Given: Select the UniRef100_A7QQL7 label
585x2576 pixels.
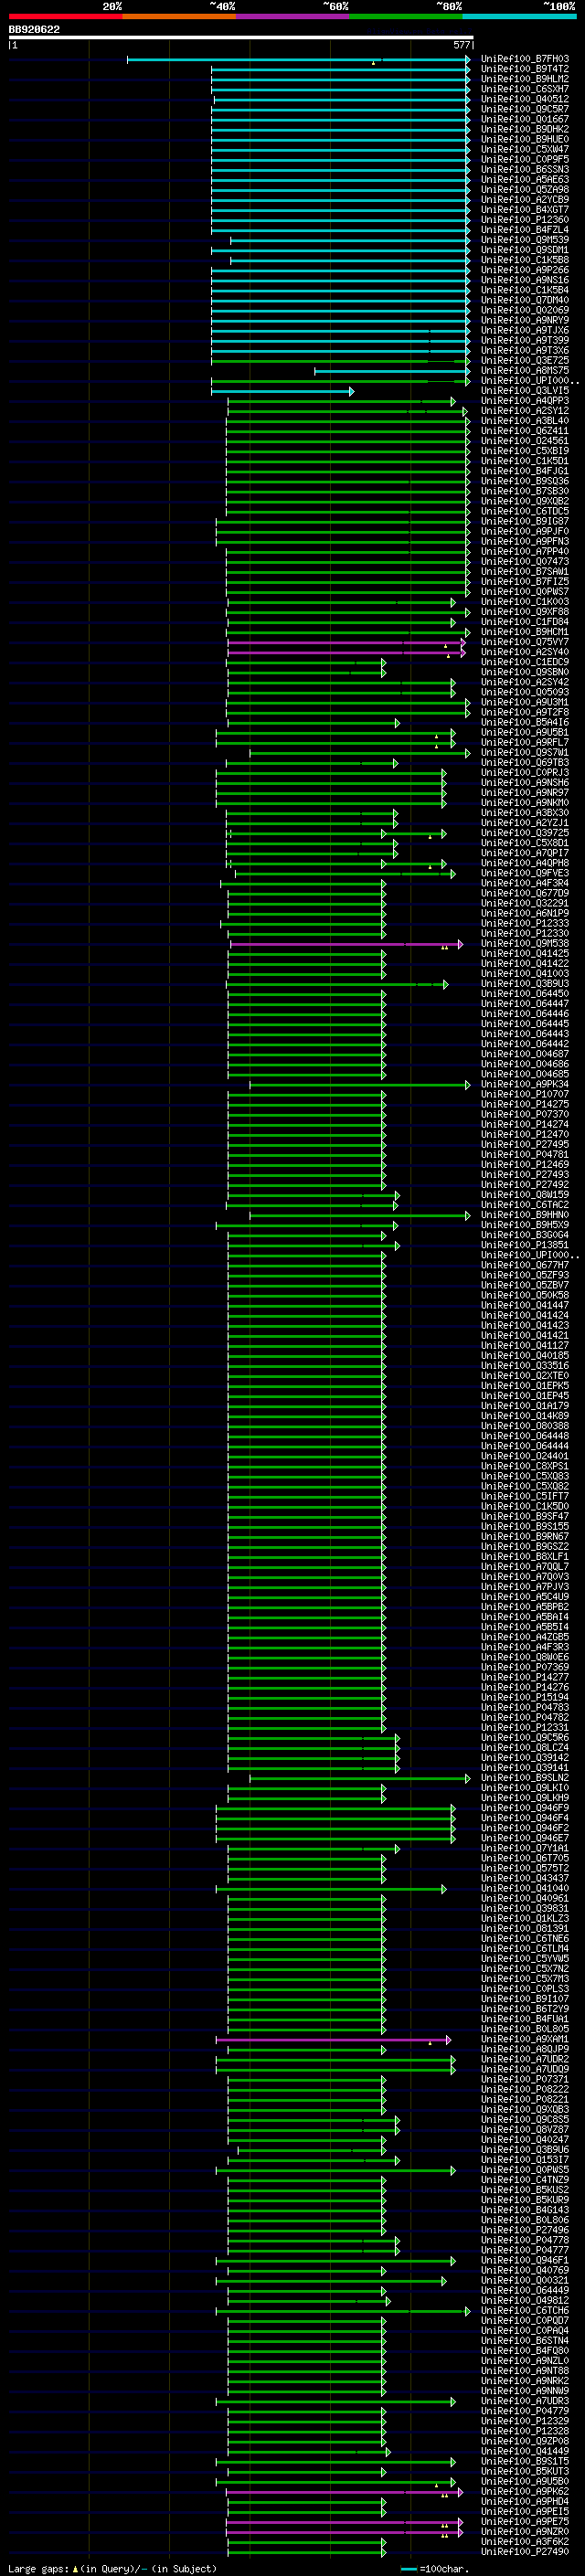Looking at the screenshot, I should click(x=525, y=1567).
